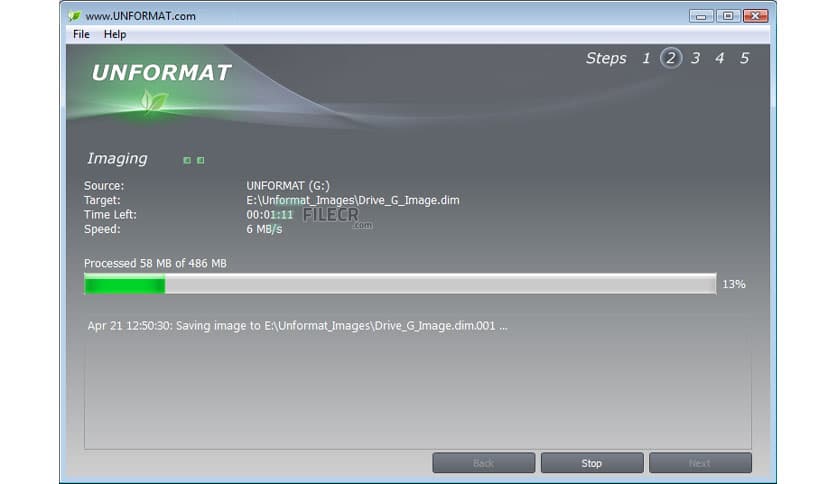Image resolution: width=836 pixels, height=484 pixels.
Task: Click the source value 'UNFORMAT (G:)'
Action: click(x=288, y=185)
